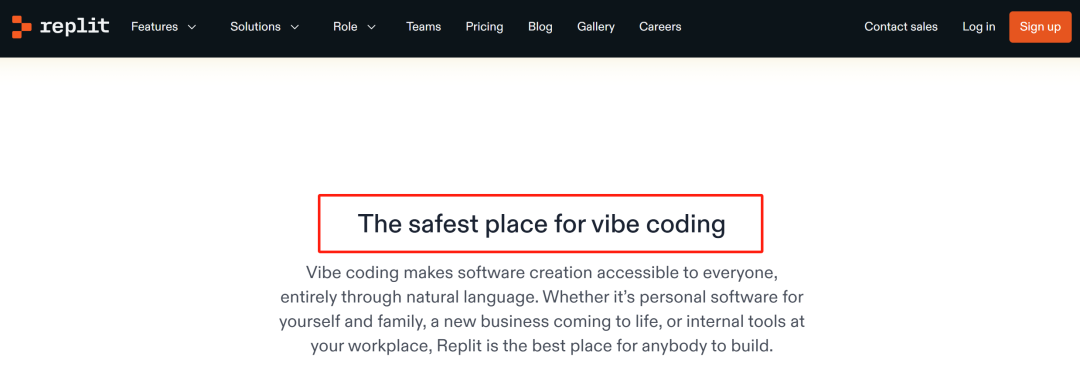The height and width of the screenshot is (384, 1080).
Task: Click the line Replit is the best place for anybody
Action: [x=541, y=345]
